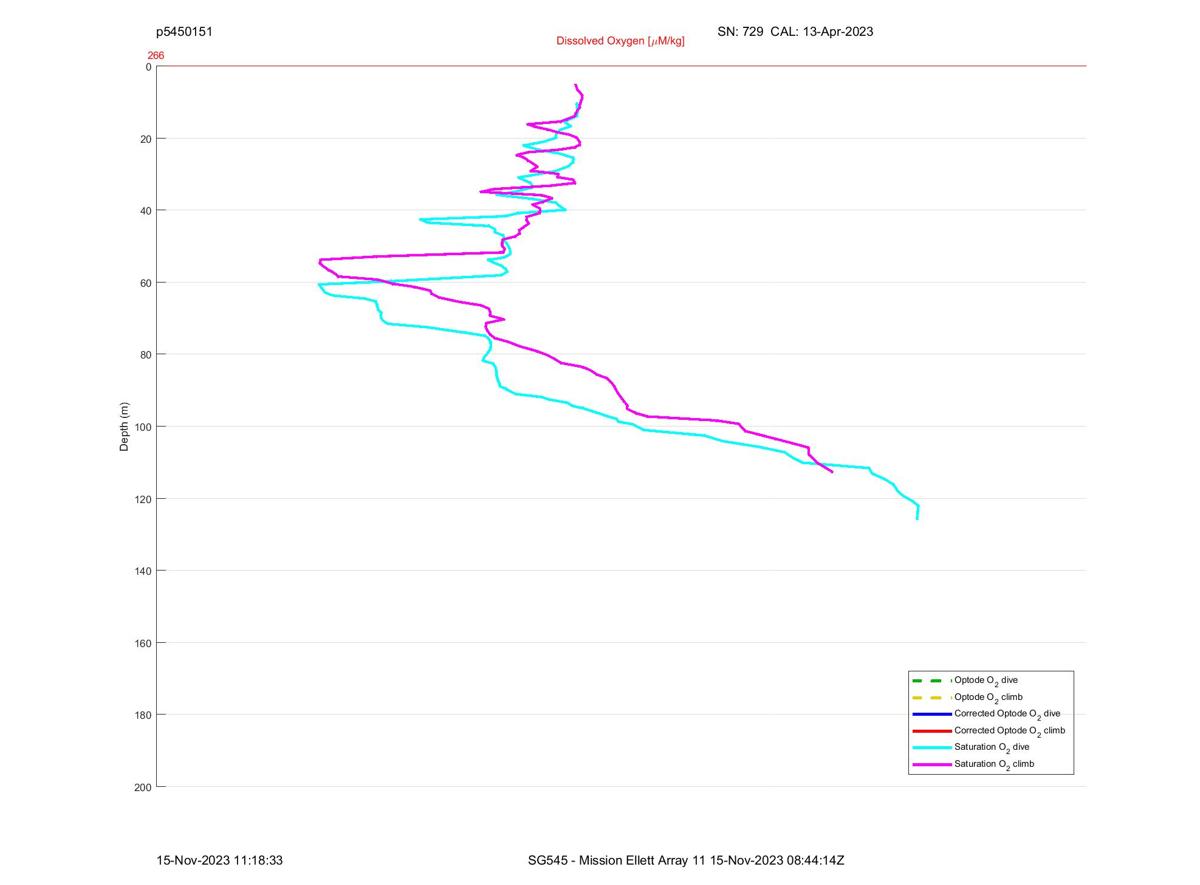Click the 200 depth tick label
1200x885 pixels.
[x=141, y=787]
